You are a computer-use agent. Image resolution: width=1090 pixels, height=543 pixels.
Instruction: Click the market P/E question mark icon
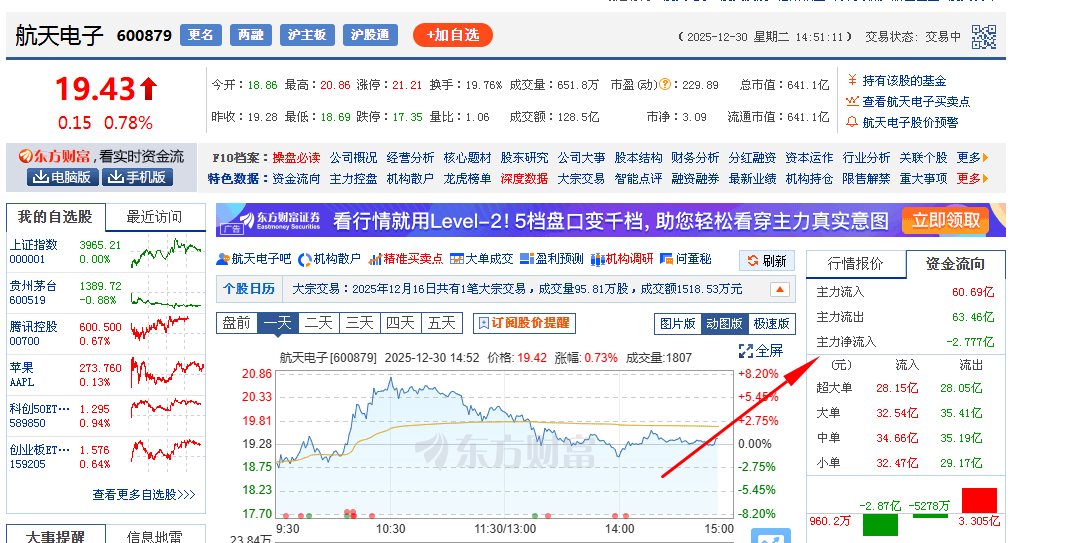tap(665, 85)
